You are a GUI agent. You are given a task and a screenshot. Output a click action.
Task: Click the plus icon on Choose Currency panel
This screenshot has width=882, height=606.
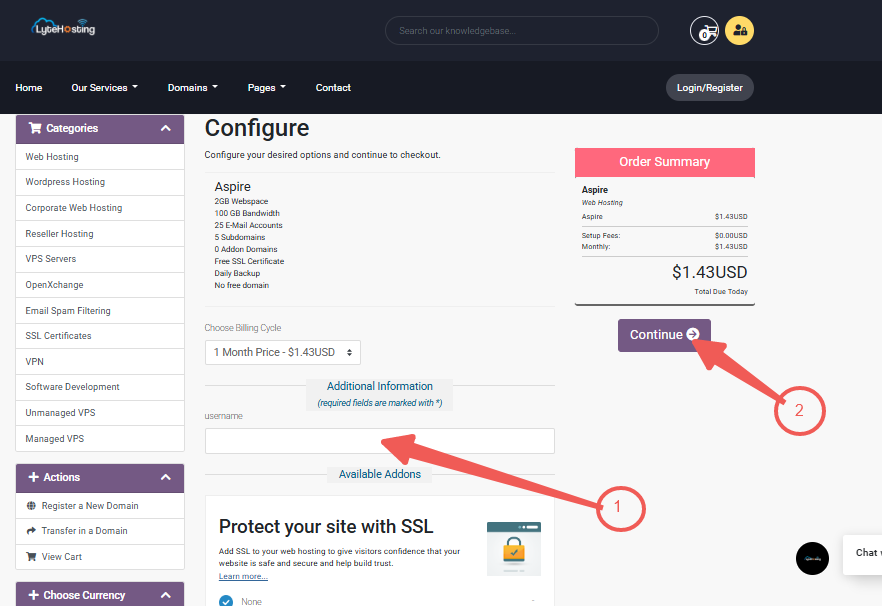pyautogui.click(x=34, y=595)
